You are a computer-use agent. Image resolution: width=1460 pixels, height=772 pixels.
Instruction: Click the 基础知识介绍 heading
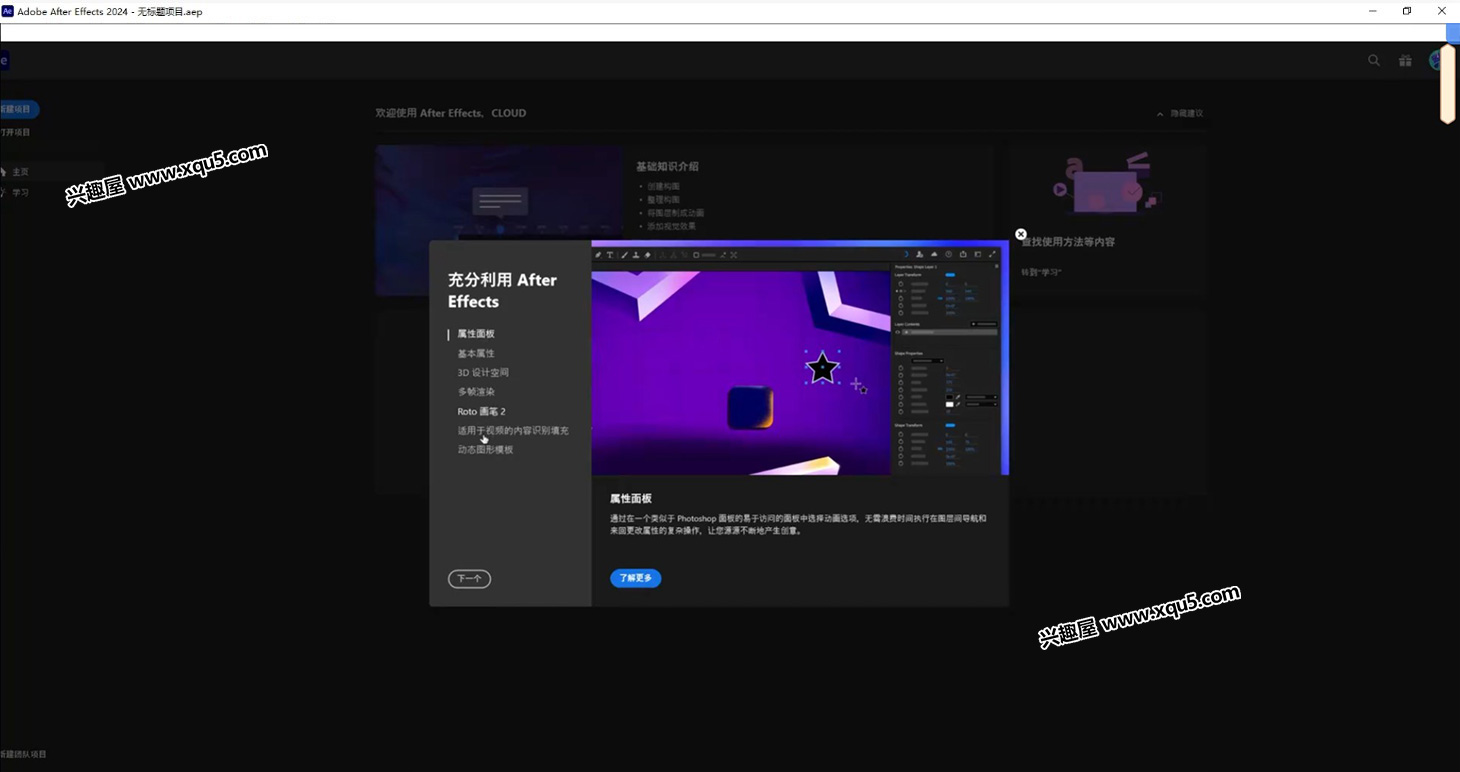(667, 166)
